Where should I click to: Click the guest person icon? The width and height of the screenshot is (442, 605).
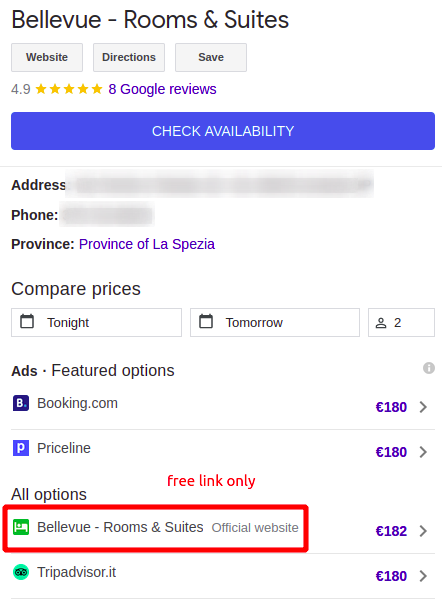pyautogui.click(x=381, y=323)
